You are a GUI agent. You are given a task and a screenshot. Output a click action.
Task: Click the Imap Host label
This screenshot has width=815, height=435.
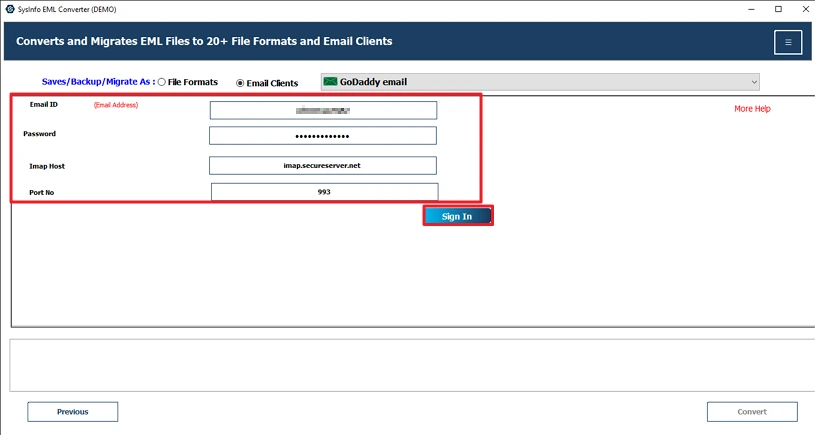tap(47, 166)
